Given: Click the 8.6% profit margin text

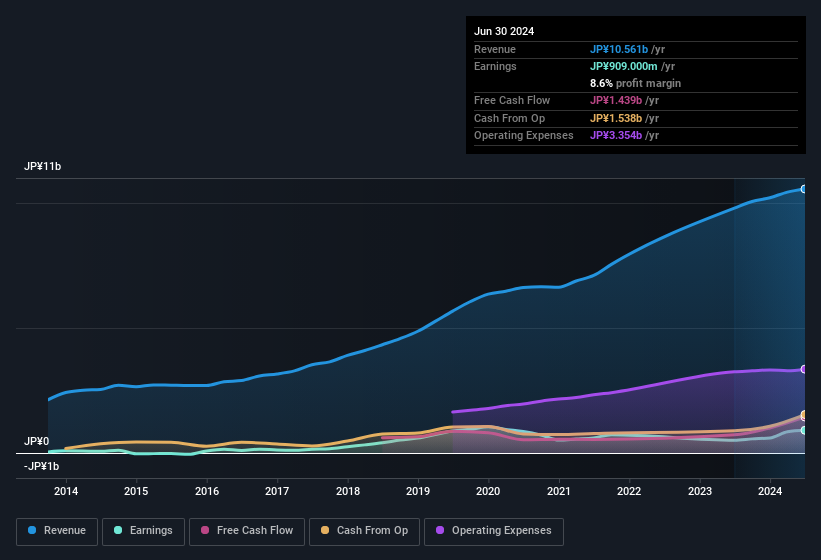Looking at the screenshot, I should tap(635, 83).
